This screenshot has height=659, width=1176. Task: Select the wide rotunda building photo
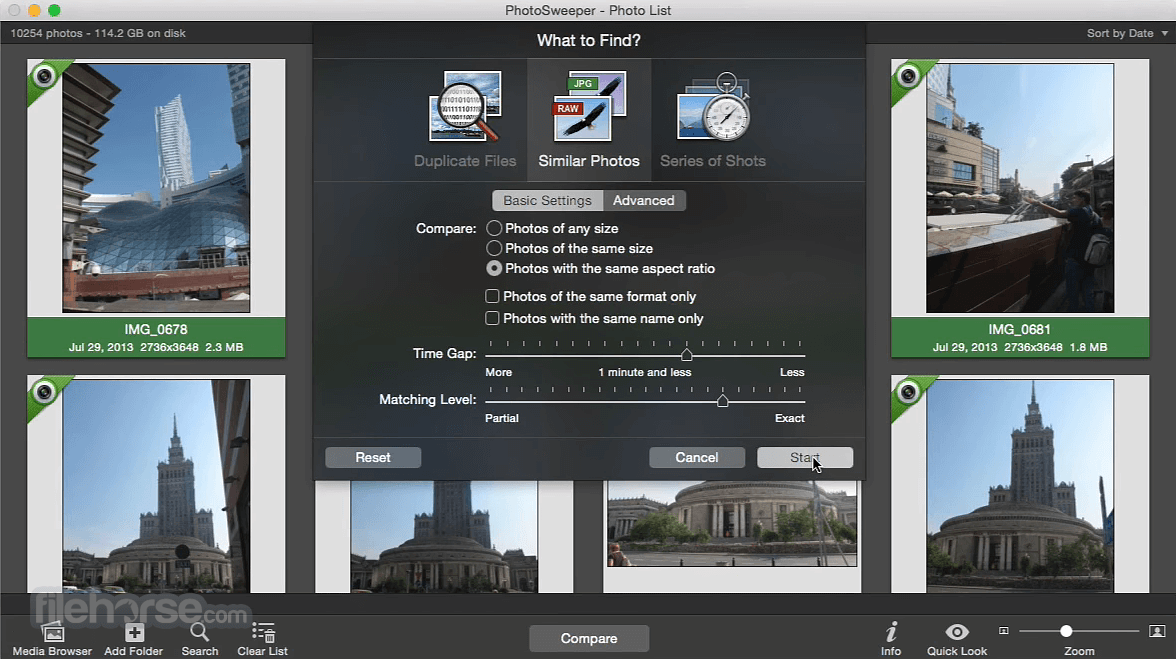732,524
